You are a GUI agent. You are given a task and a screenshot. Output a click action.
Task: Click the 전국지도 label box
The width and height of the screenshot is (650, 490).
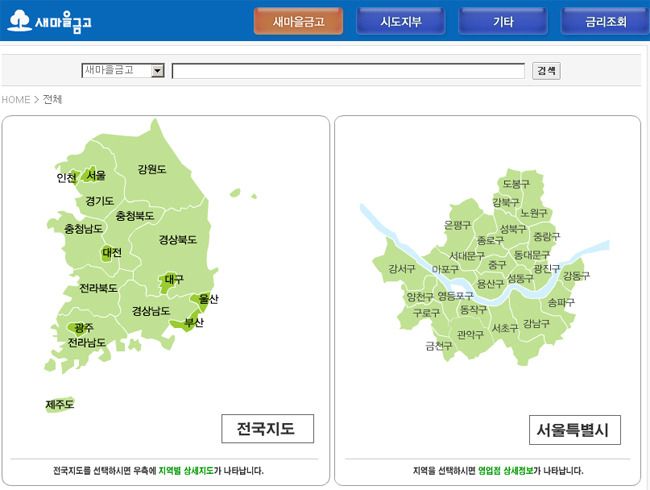(267, 429)
